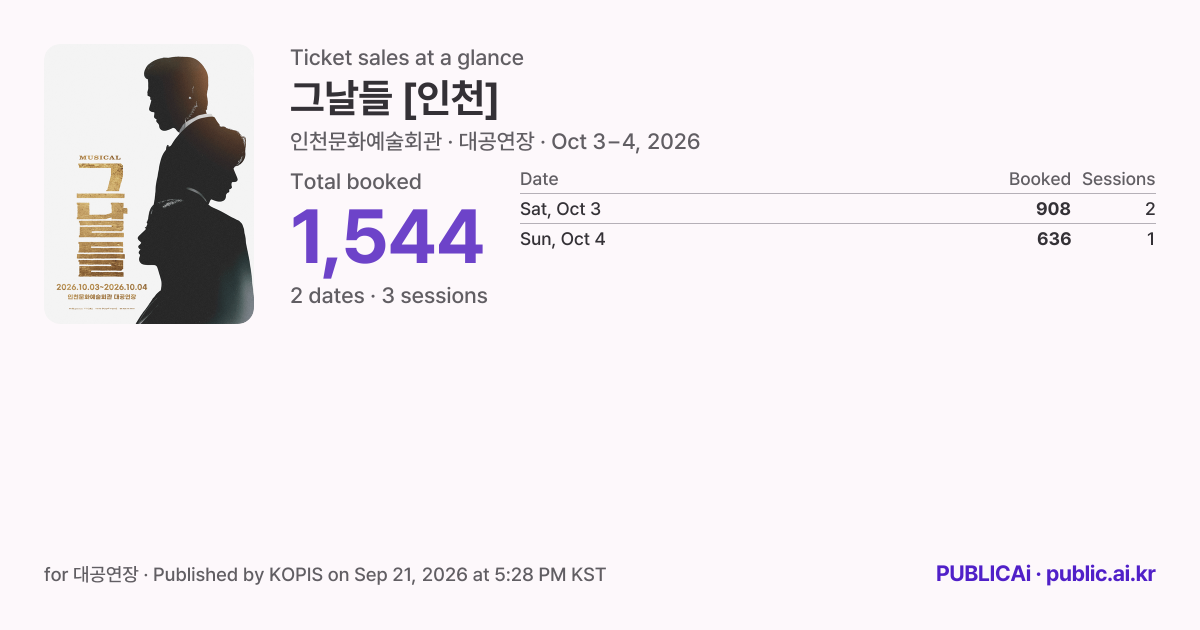Screen dimensions: 1200x630
Task: Click the Total booked number 1,544
Action: (x=387, y=239)
